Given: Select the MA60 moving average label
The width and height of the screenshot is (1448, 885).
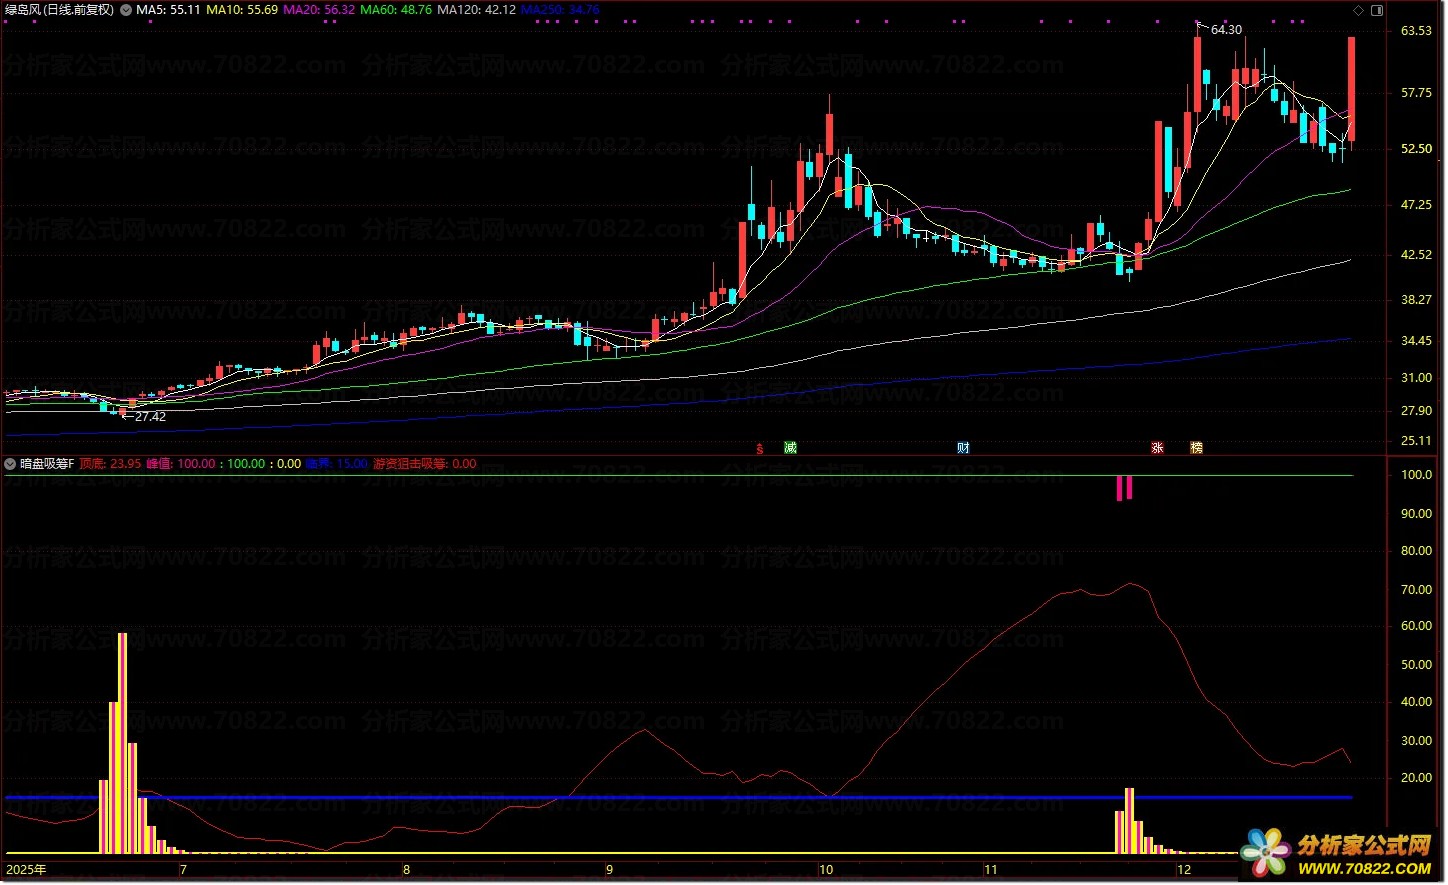Looking at the screenshot, I should click(395, 10).
